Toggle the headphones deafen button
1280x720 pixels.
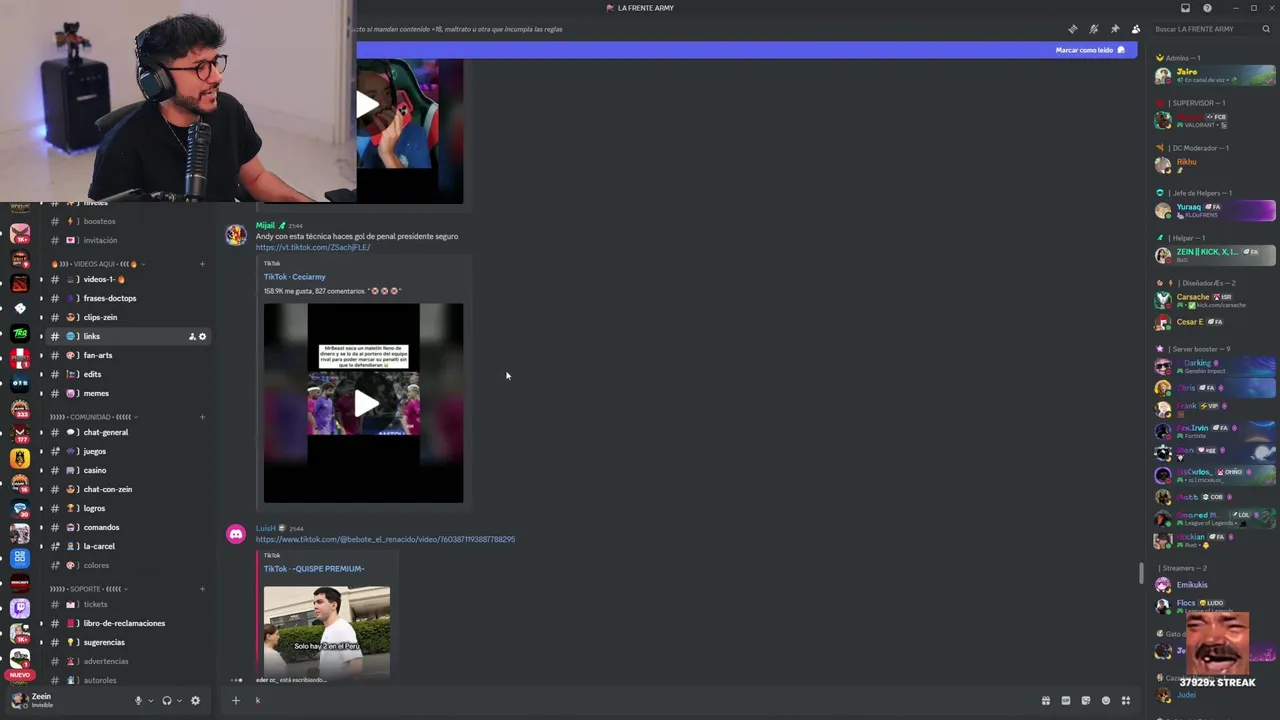(x=167, y=701)
